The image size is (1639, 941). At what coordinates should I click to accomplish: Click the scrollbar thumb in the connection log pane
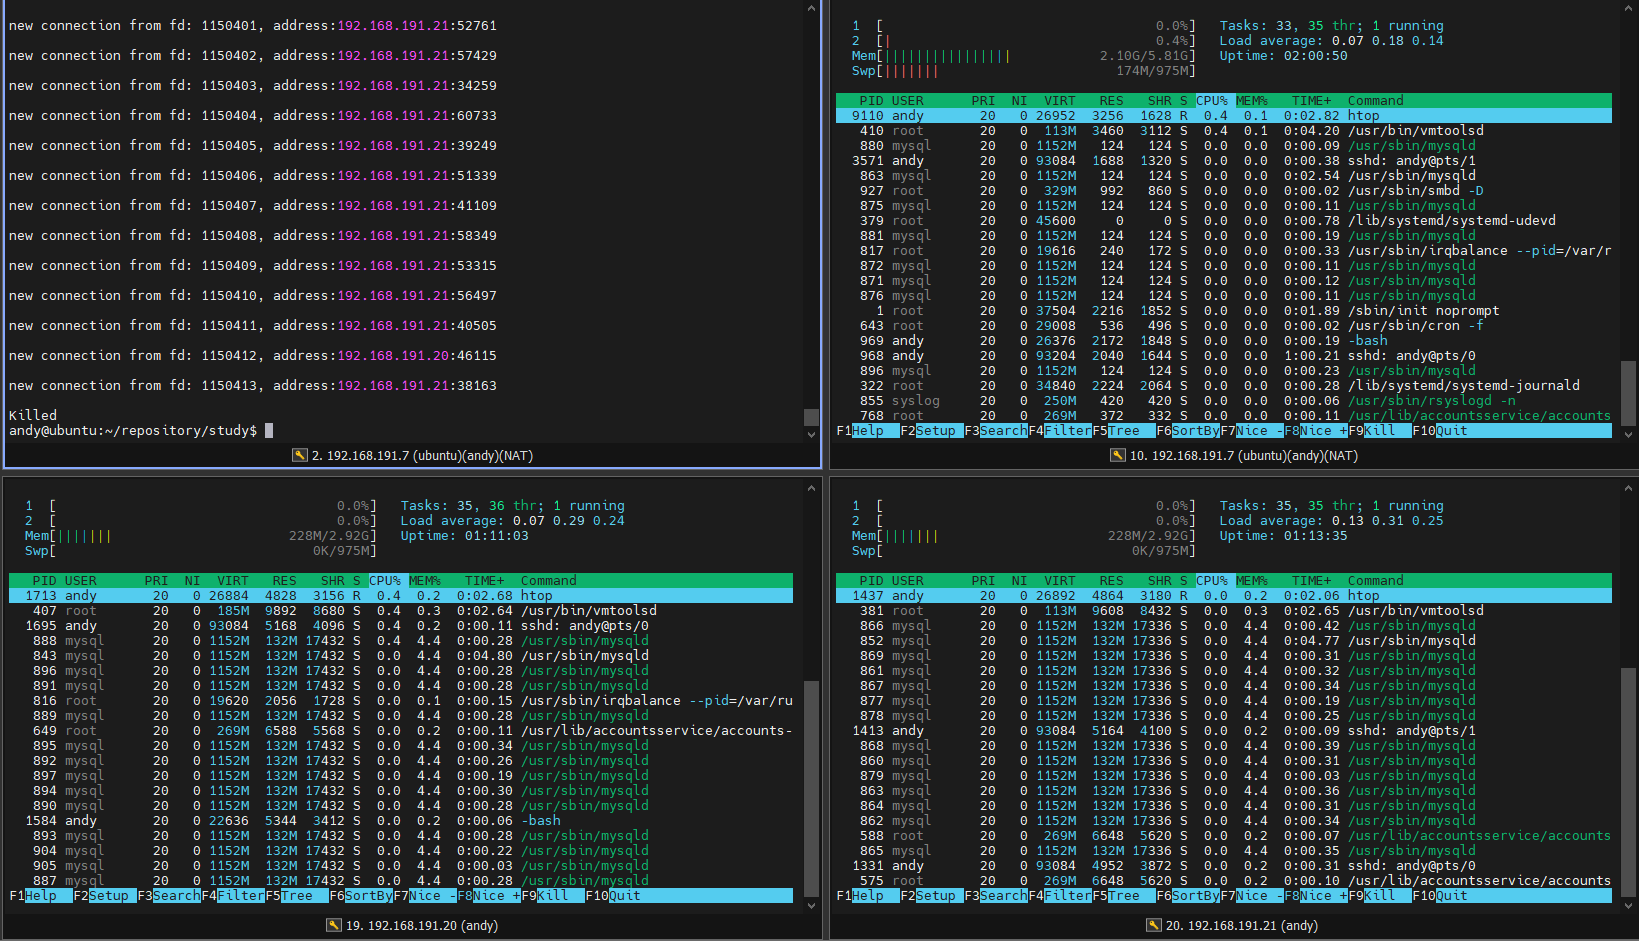tap(811, 417)
